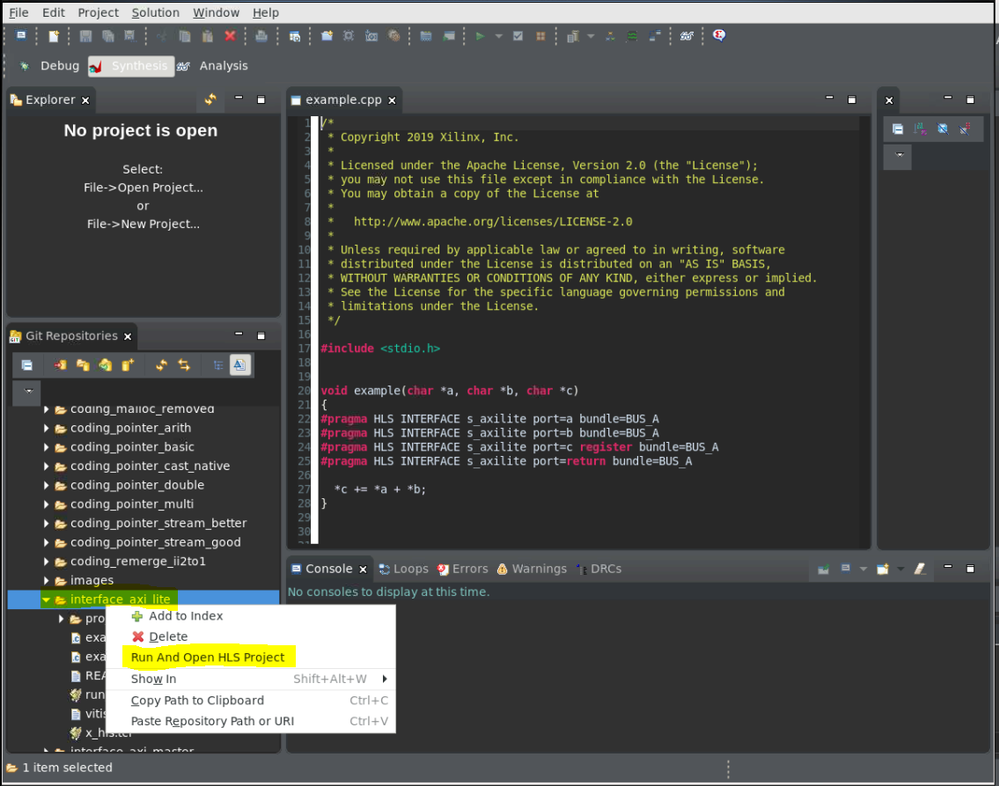Open the run dropdown arrow next to play icon

click(x=498, y=37)
